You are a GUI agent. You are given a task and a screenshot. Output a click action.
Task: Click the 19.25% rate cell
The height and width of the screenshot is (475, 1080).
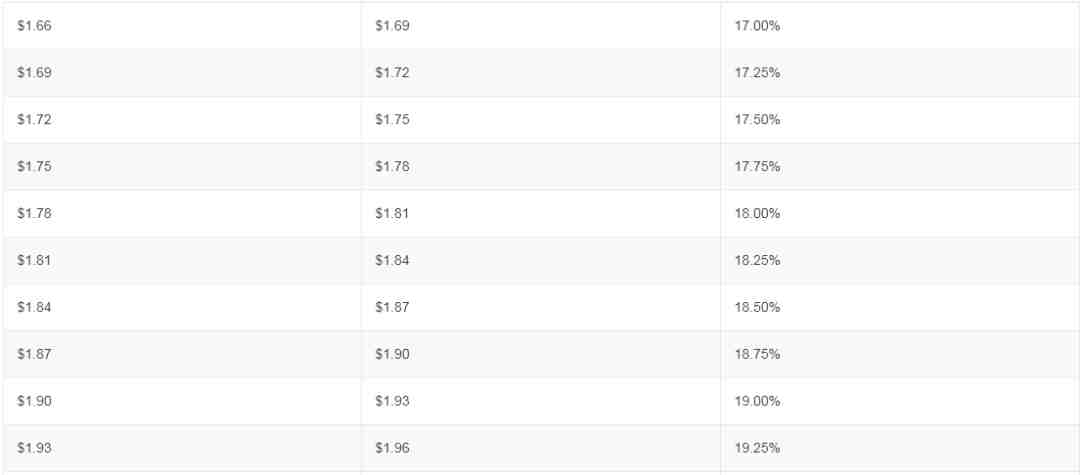click(x=900, y=448)
